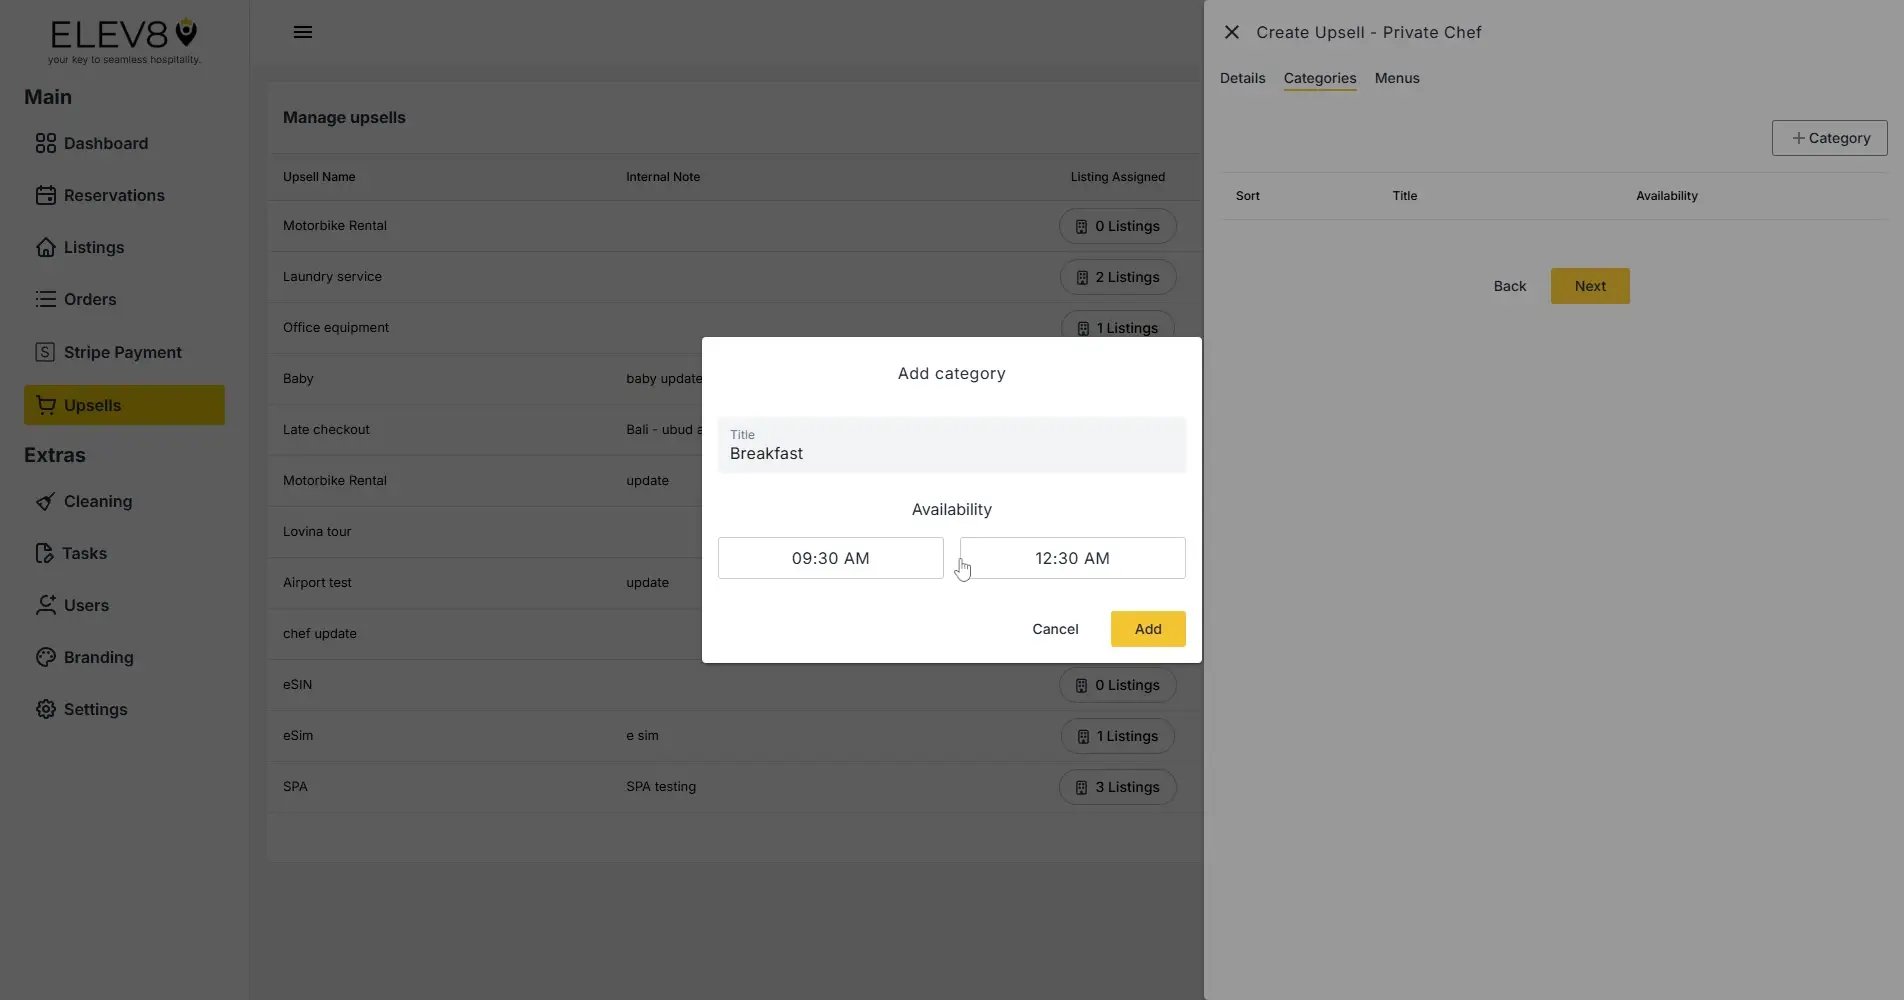
Task: Open Reservations from the sidebar icon
Action: pyautogui.click(x=45, y=195)
